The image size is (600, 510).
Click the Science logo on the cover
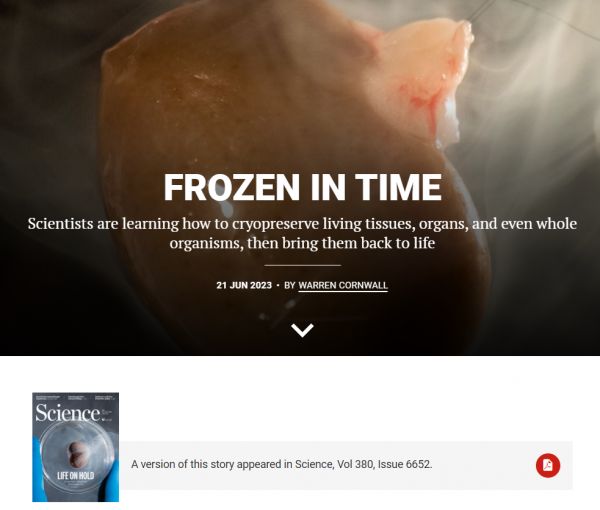[67, 414]
